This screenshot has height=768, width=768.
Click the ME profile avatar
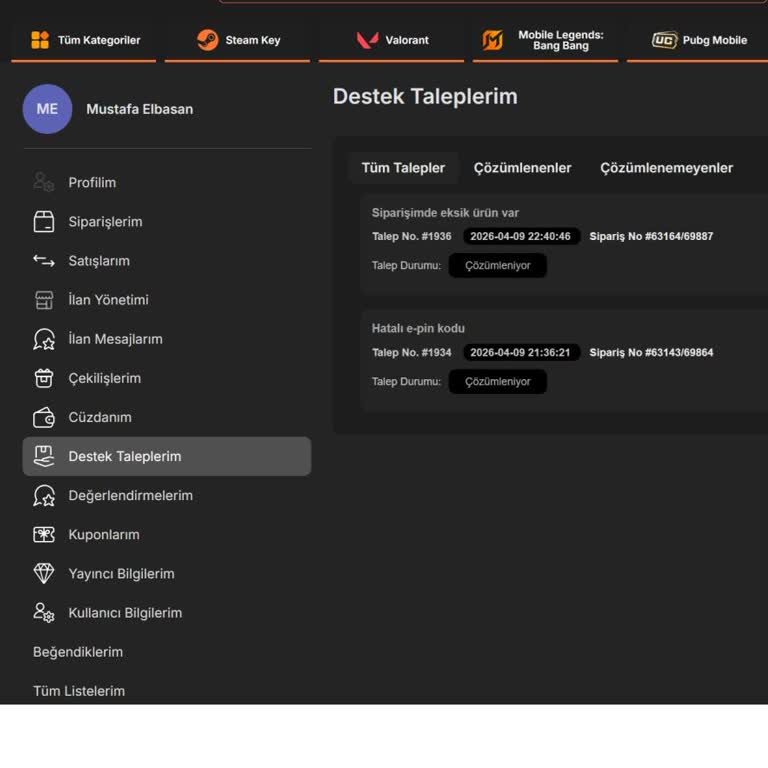pyautogui.click(x=48, y=109)
